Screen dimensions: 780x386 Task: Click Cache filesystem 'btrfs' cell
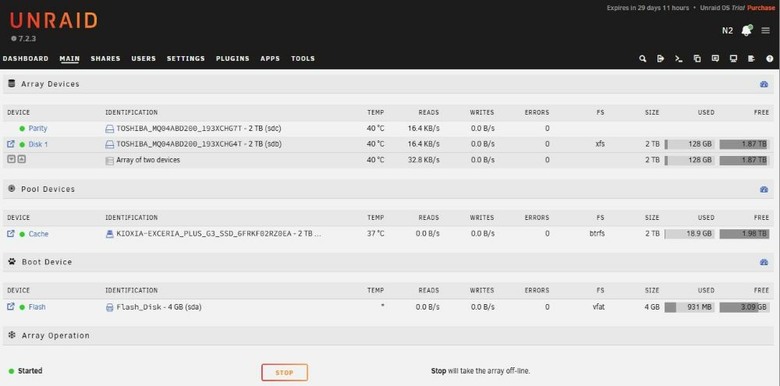click(597, 233)
